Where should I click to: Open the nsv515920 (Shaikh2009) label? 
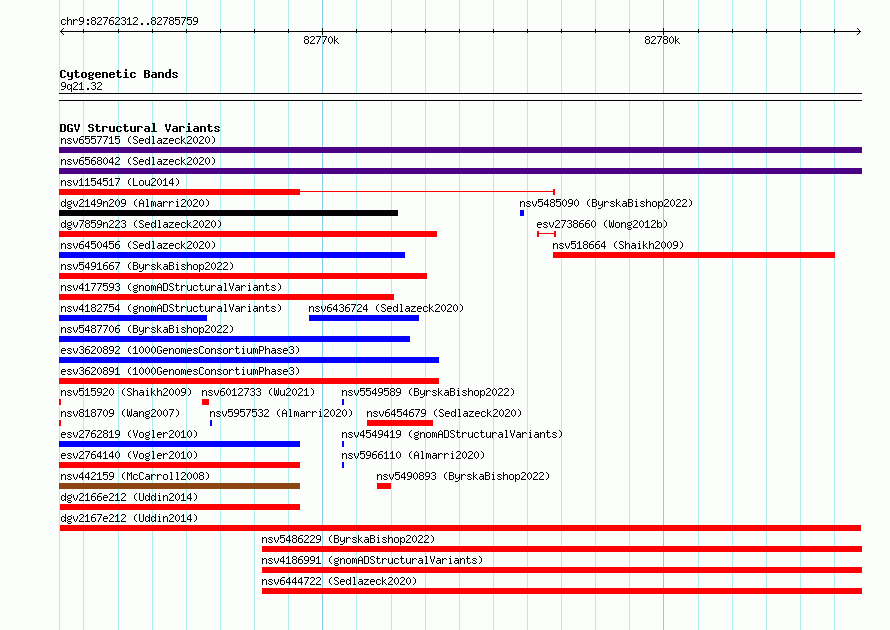[x=126, y=392]
